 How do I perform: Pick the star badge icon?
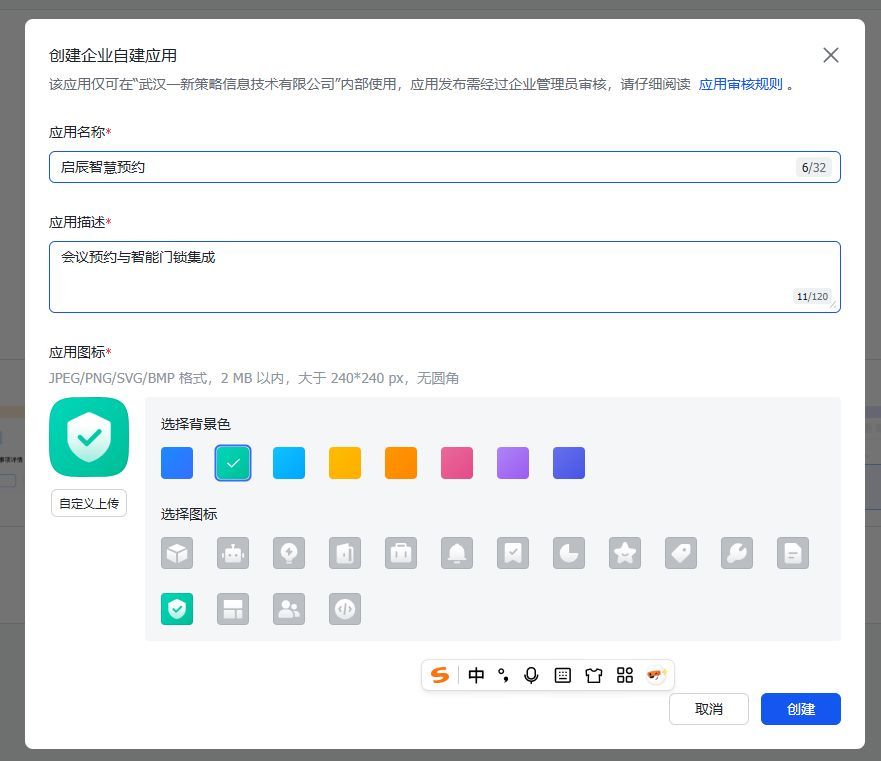point(625,553)
